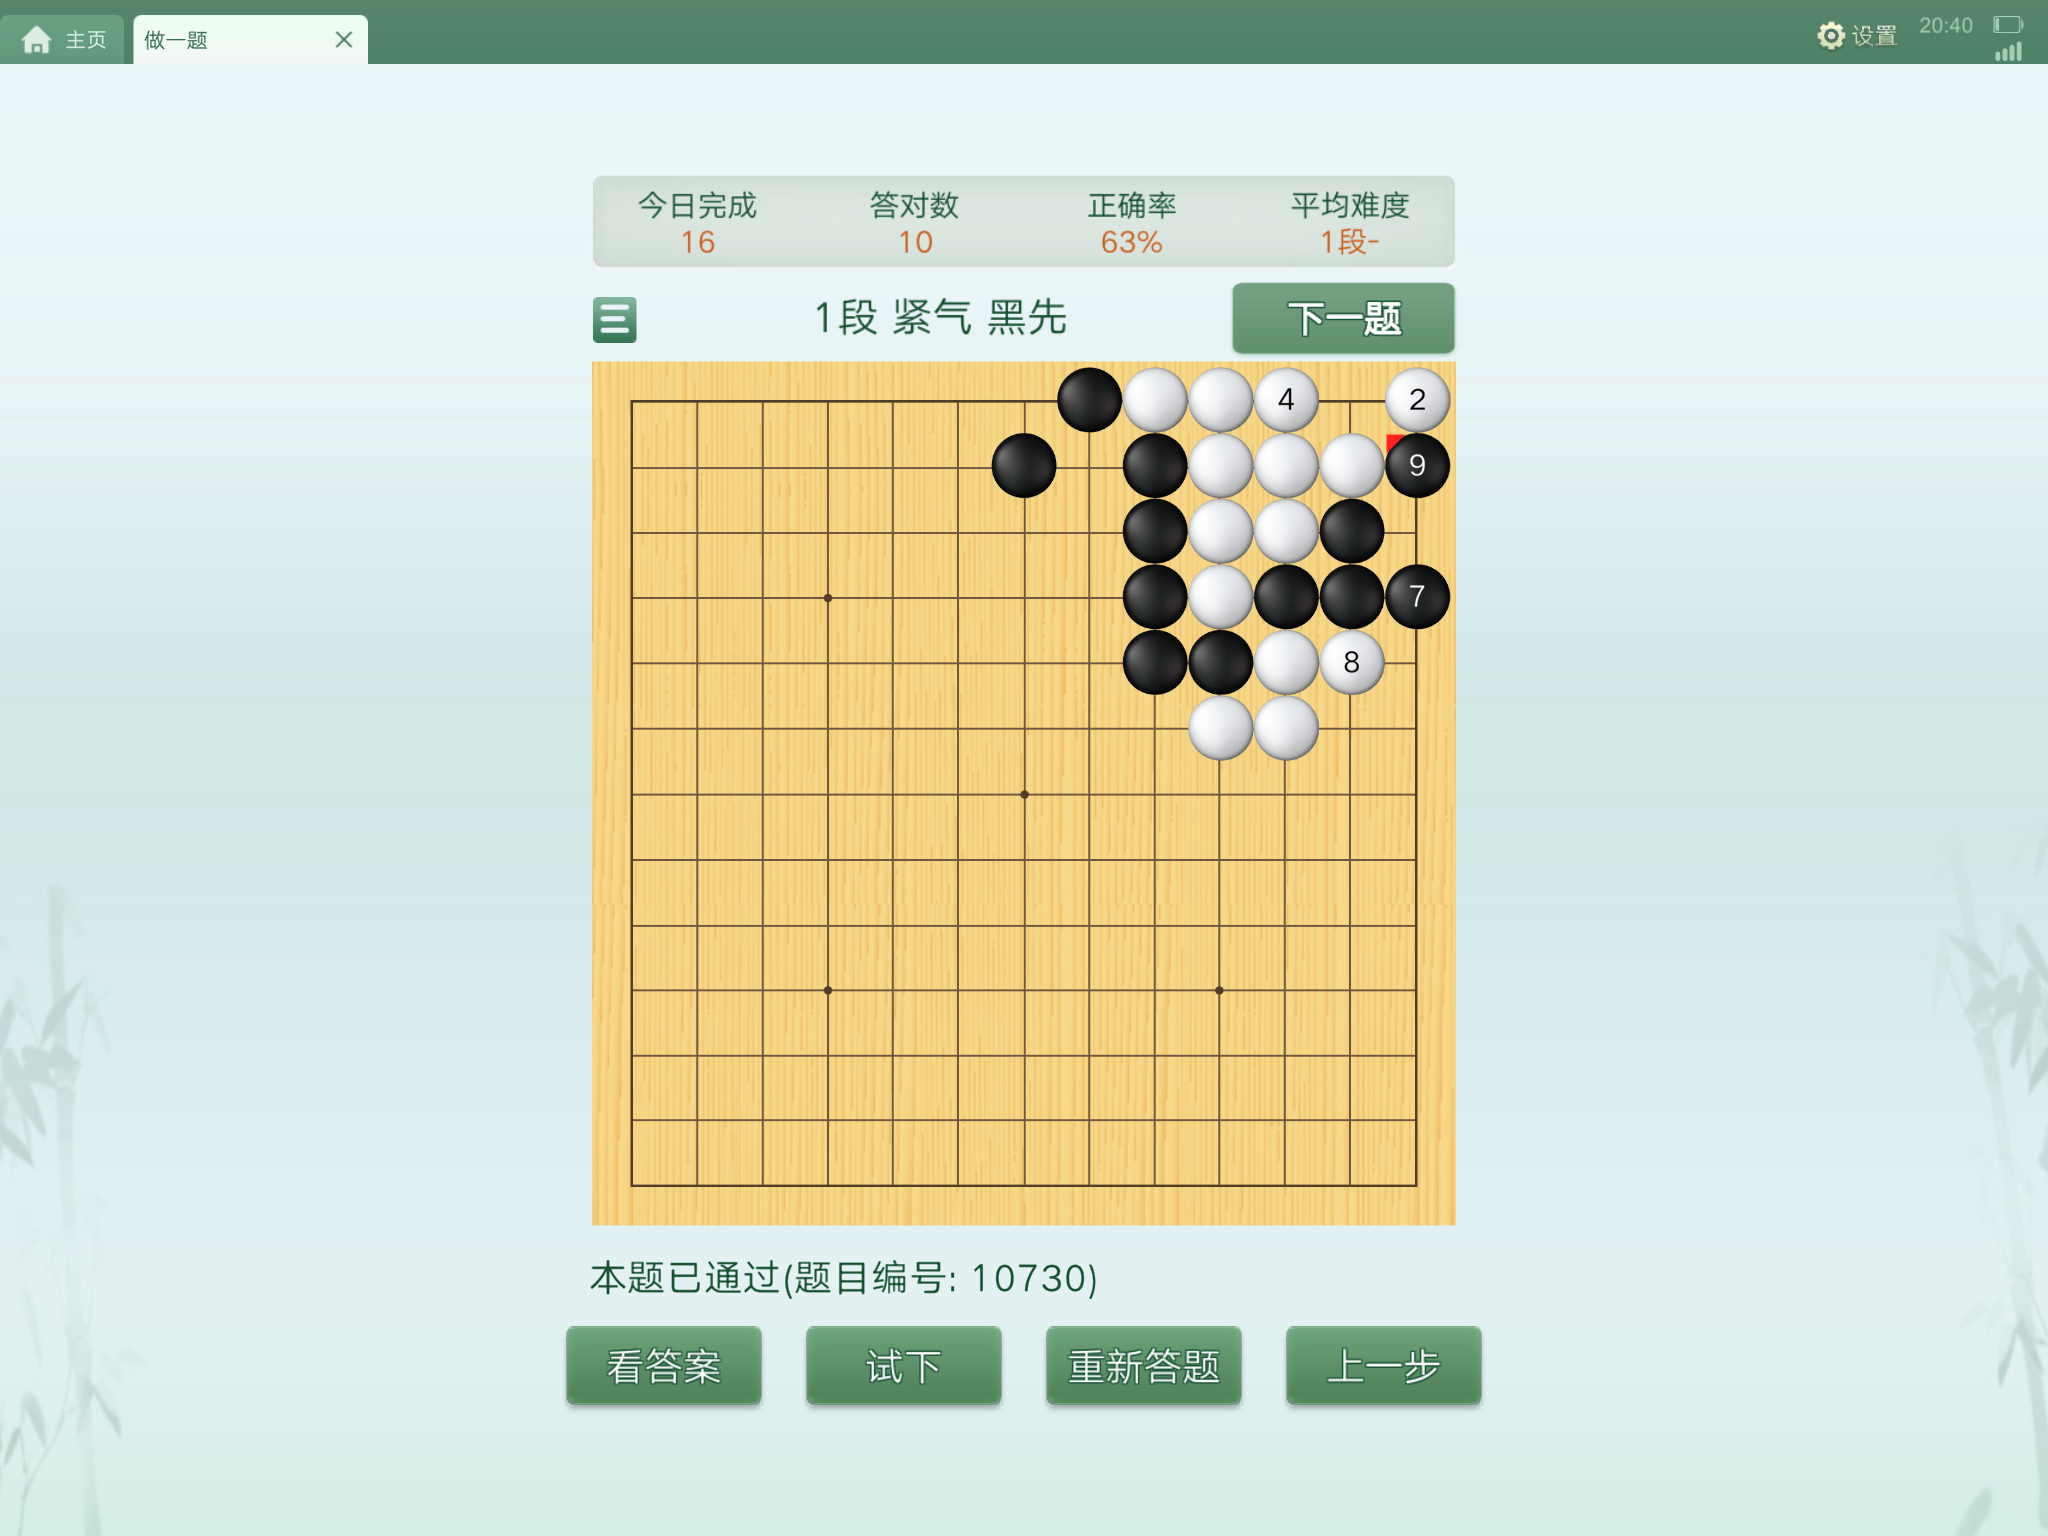Image resolution: width=2048 pixels, height=1536 pixels.
Task: Select the white stone numbered 2
Action: (x=1417, y=400)
